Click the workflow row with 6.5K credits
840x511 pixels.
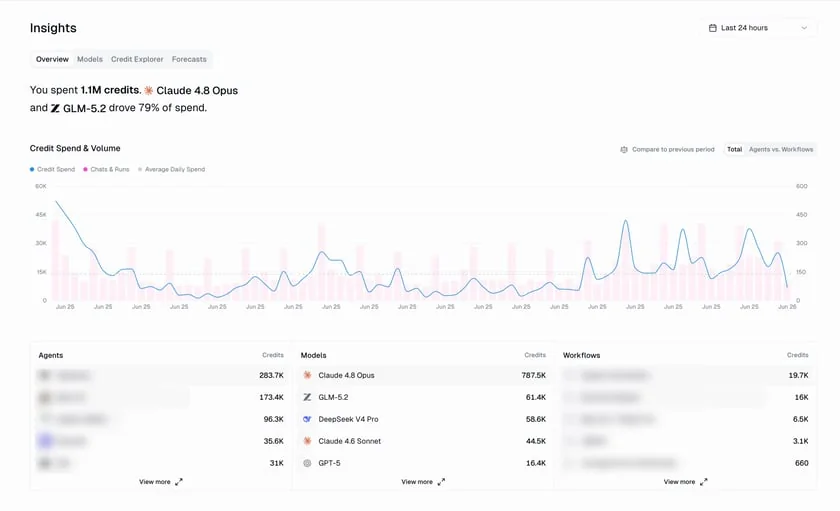pos(686,419)
